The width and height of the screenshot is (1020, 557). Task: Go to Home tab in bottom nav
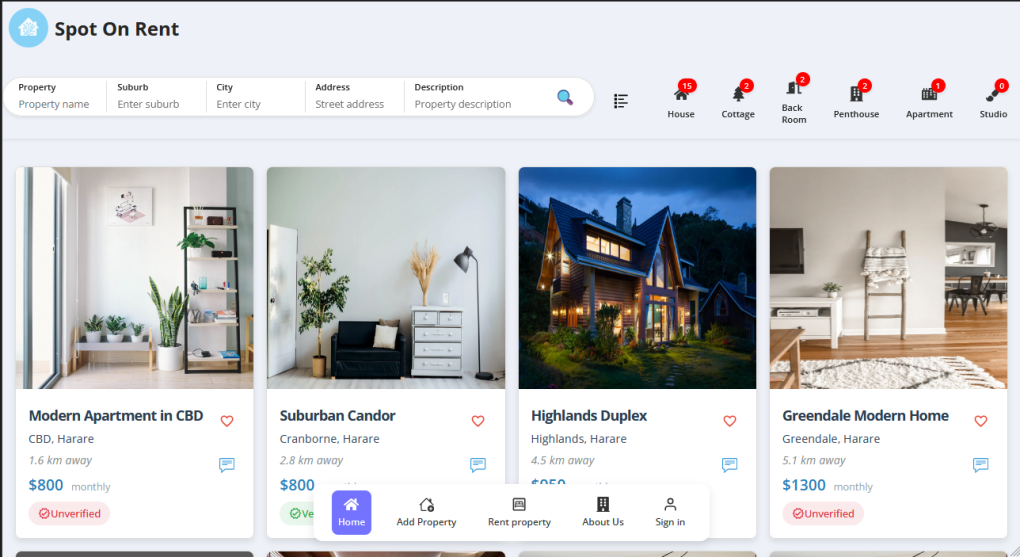351,512
